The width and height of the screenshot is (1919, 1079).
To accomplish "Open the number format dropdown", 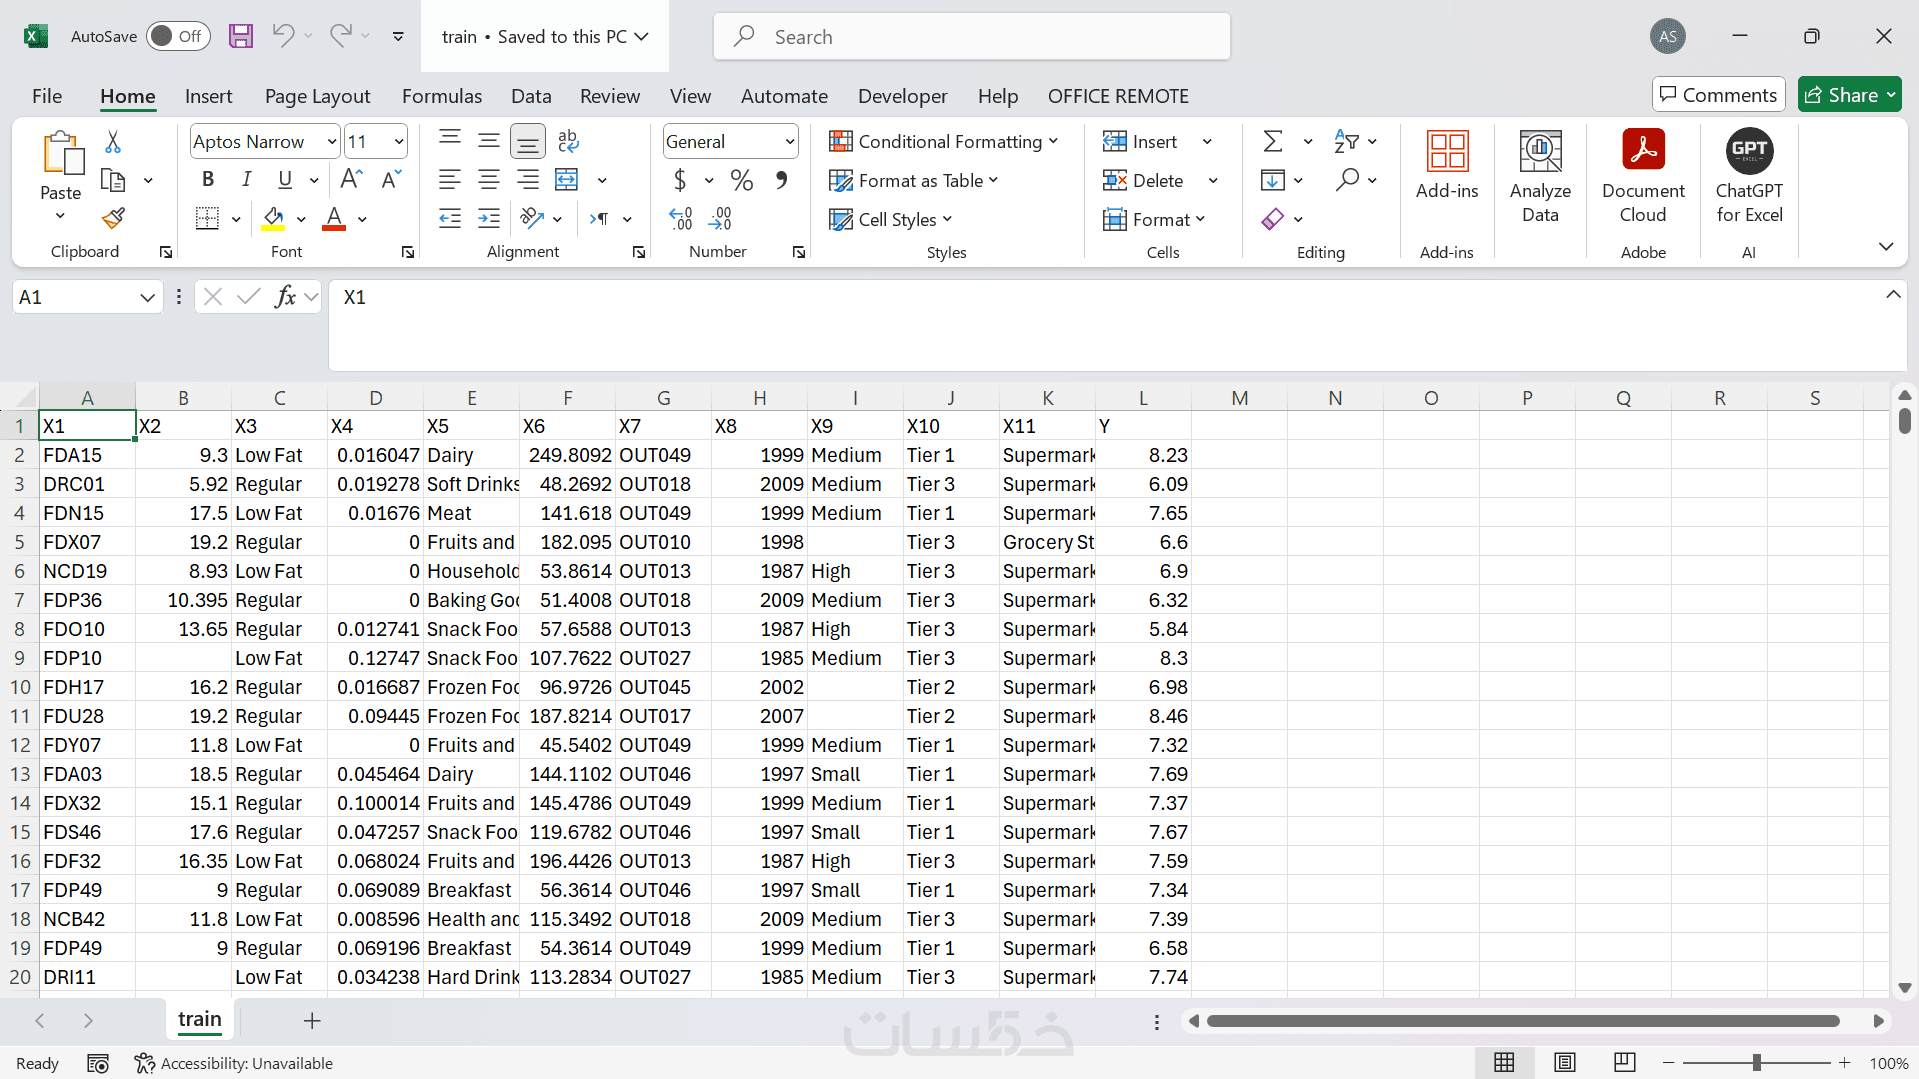I will click(790, 142).
